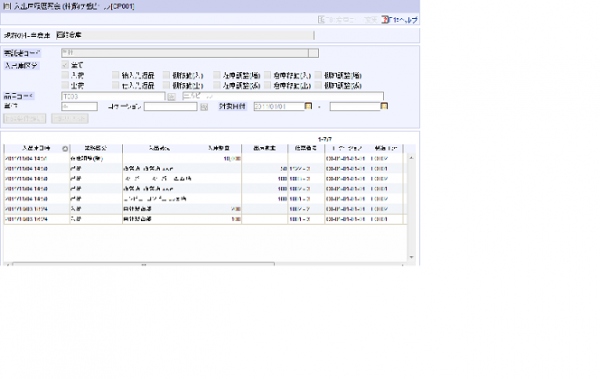Open the lookup icon next to ロケーション field
Screen dimensions: 600x379
point(204,107)
